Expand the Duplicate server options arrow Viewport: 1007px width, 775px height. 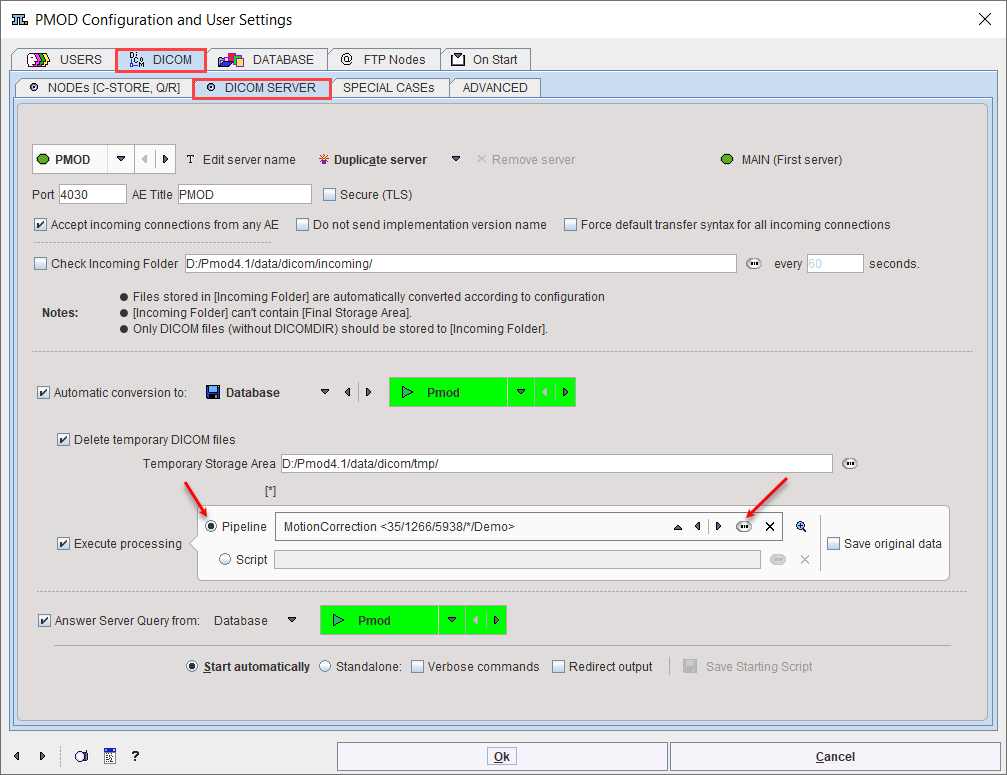456,159
